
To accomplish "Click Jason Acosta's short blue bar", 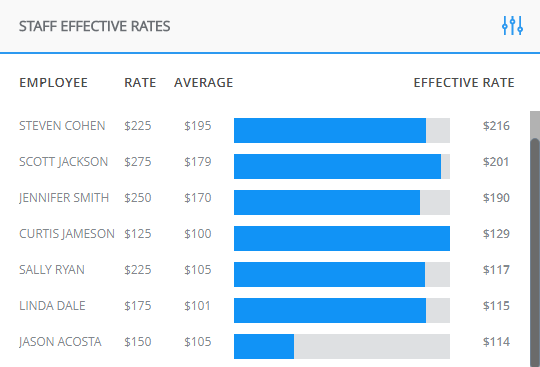I will point(264,346).
